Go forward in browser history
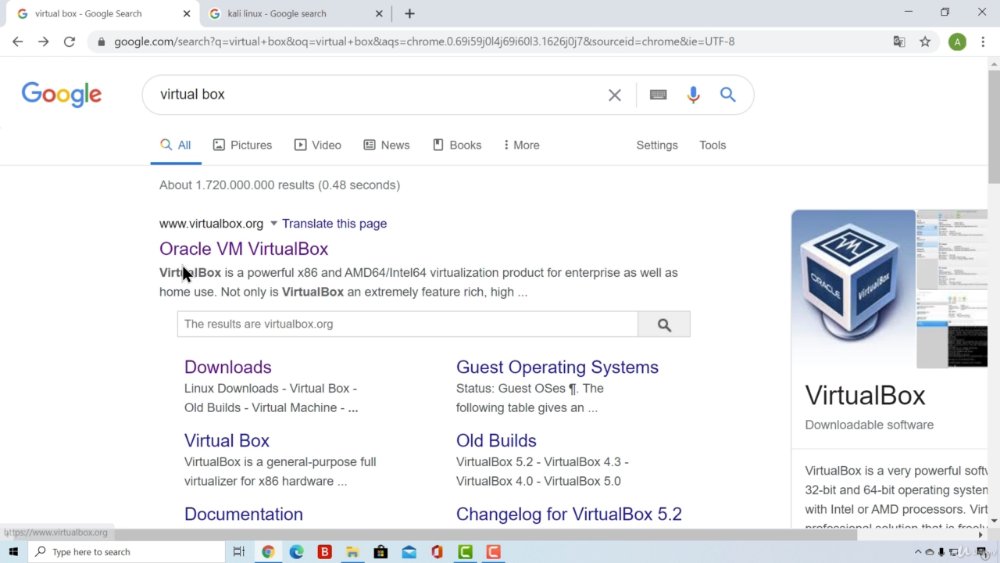 pyautogui.click(x=43, y=41)
